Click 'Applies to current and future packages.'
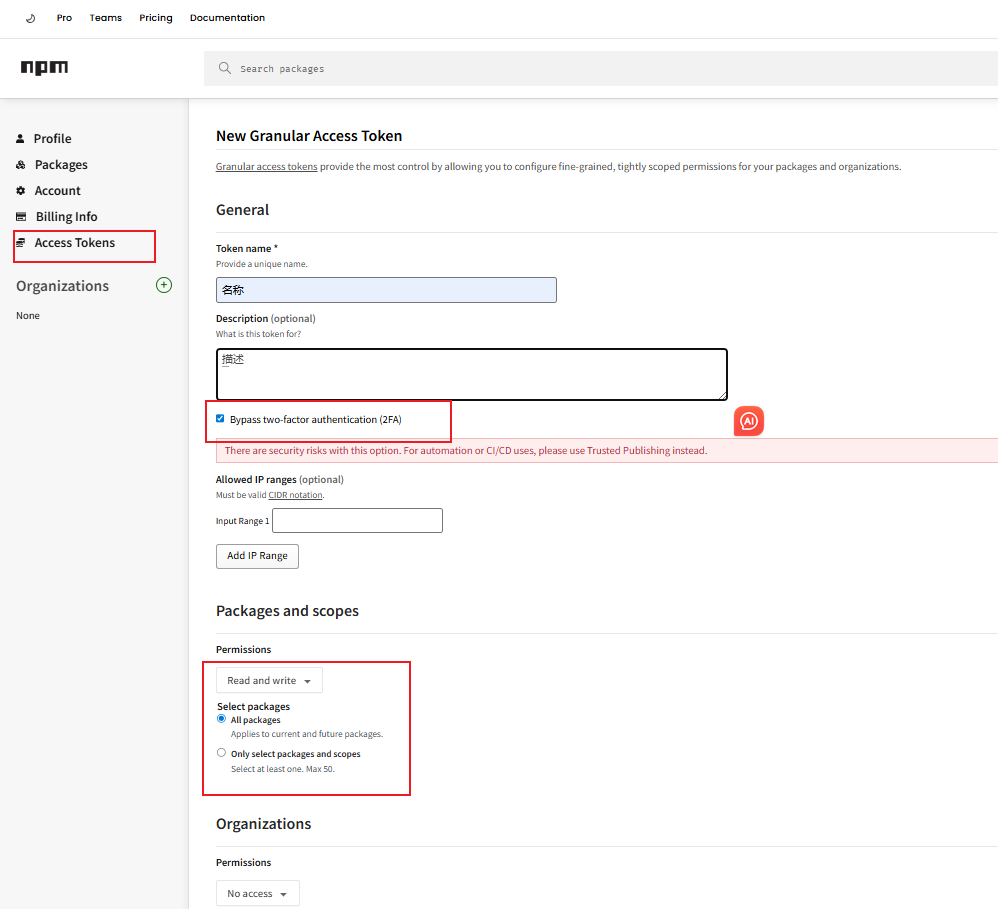Viewport: 998px width, 909px height. coord(307,734)
